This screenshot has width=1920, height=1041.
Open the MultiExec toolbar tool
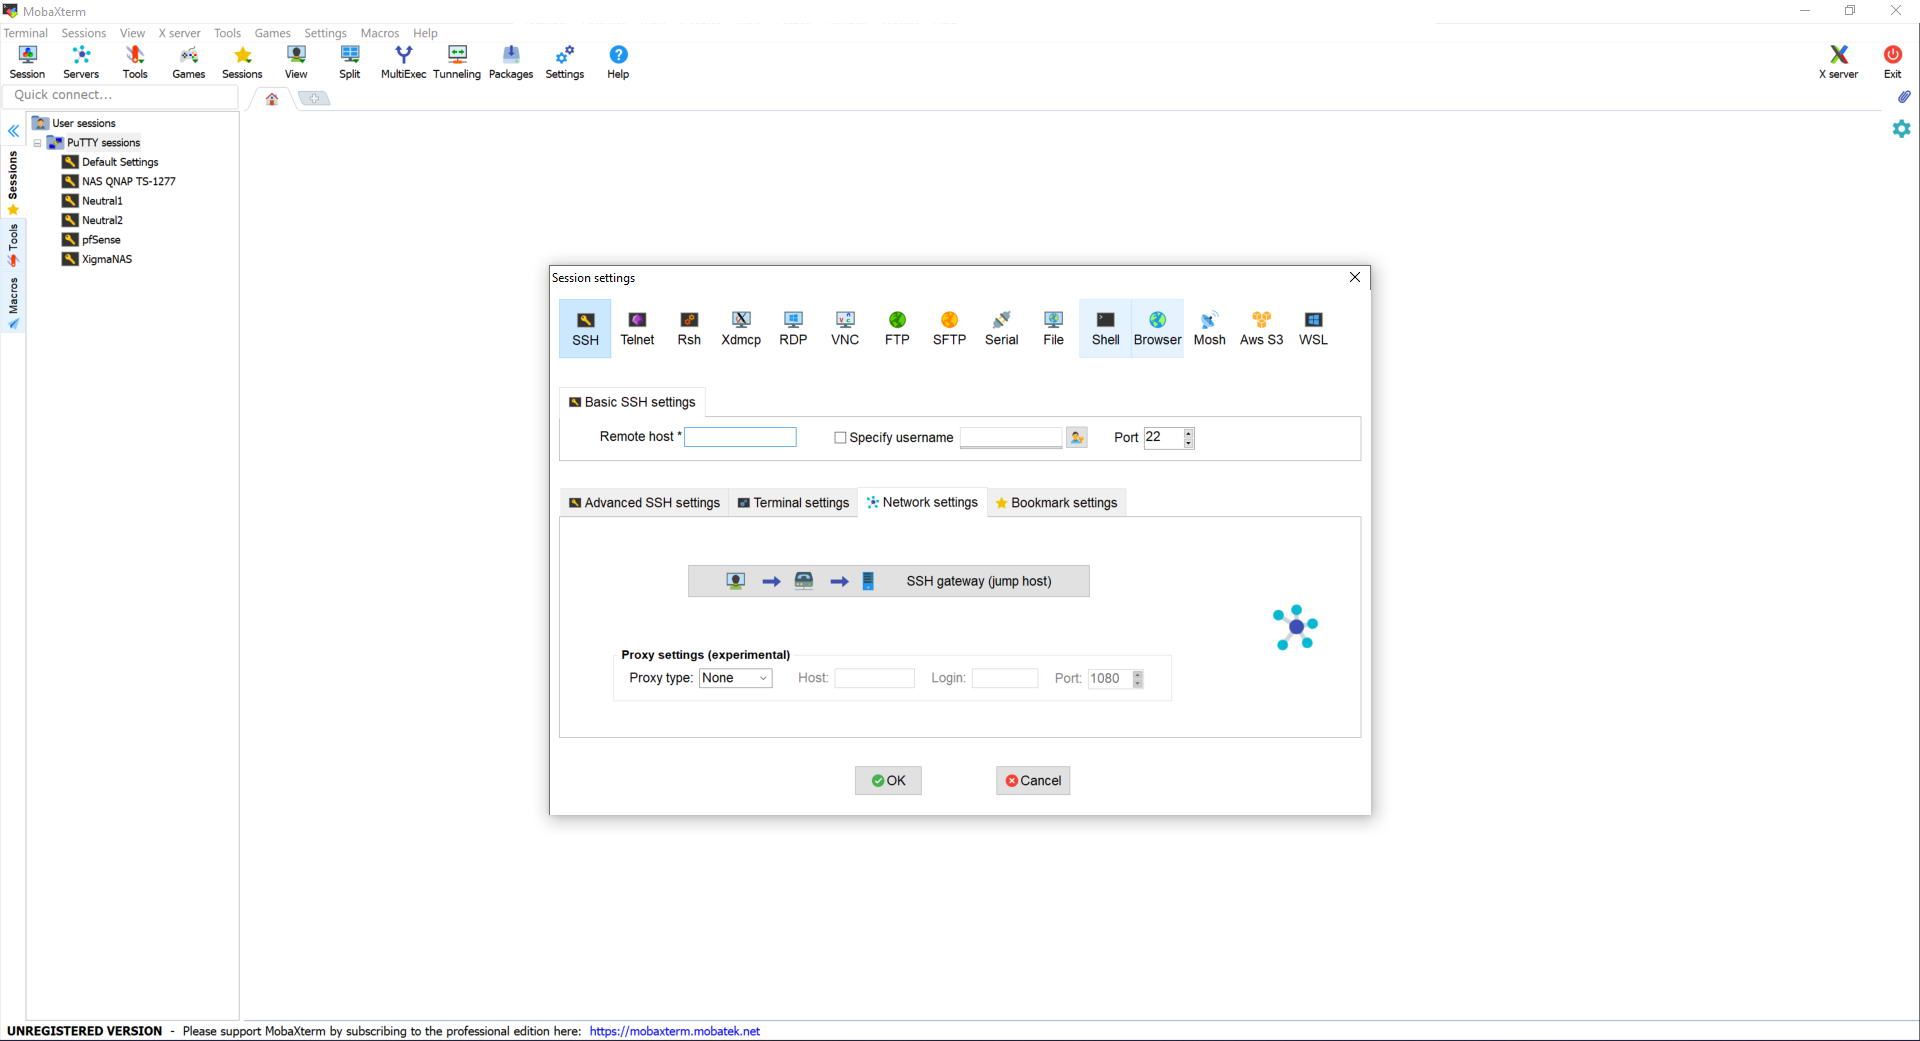(x=403, y=62)
